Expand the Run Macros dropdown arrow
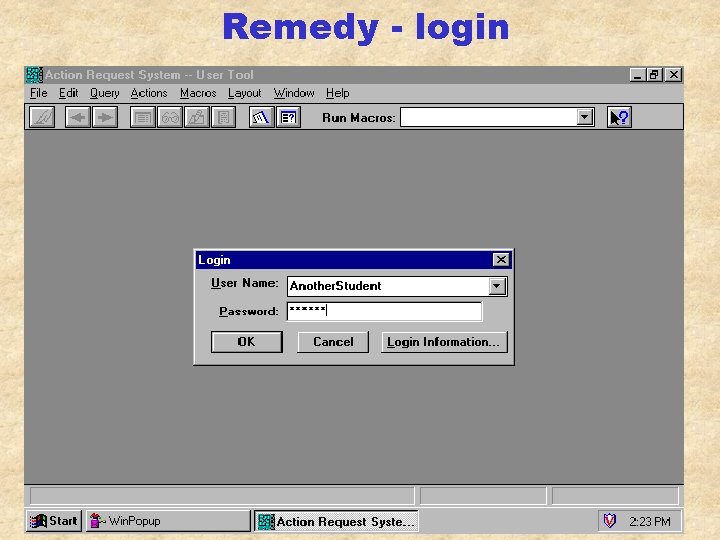Image resolution: width=720 pixels, height=540 pixels. point(585,117)
